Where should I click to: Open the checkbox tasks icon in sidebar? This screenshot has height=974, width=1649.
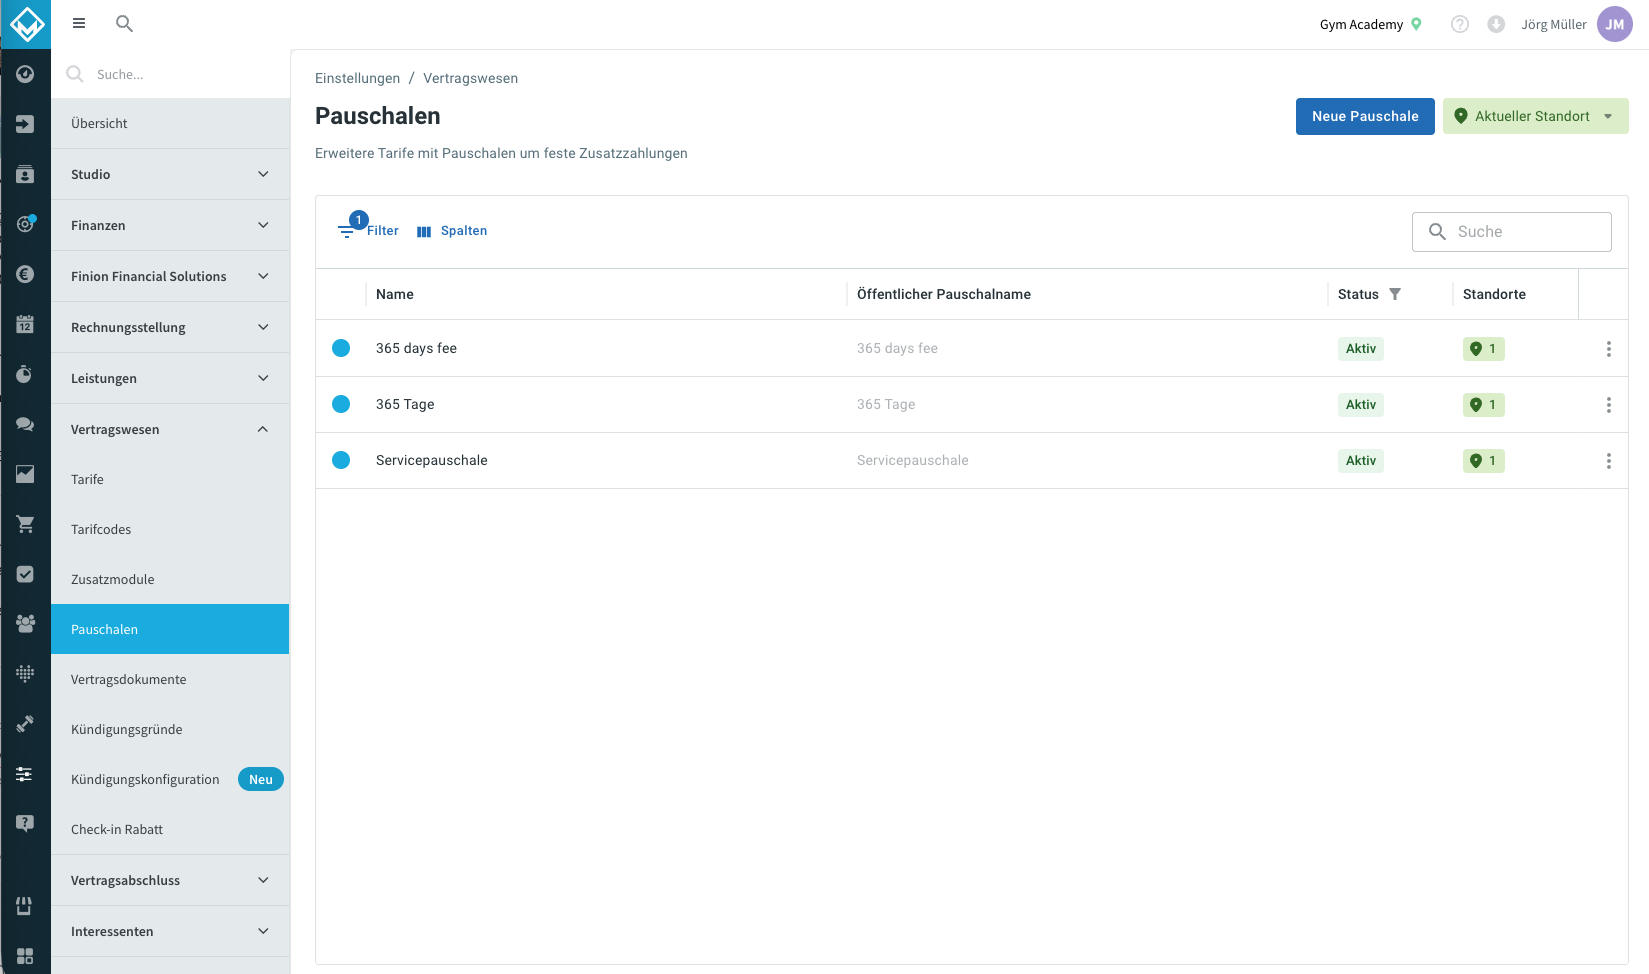point(25,574)
